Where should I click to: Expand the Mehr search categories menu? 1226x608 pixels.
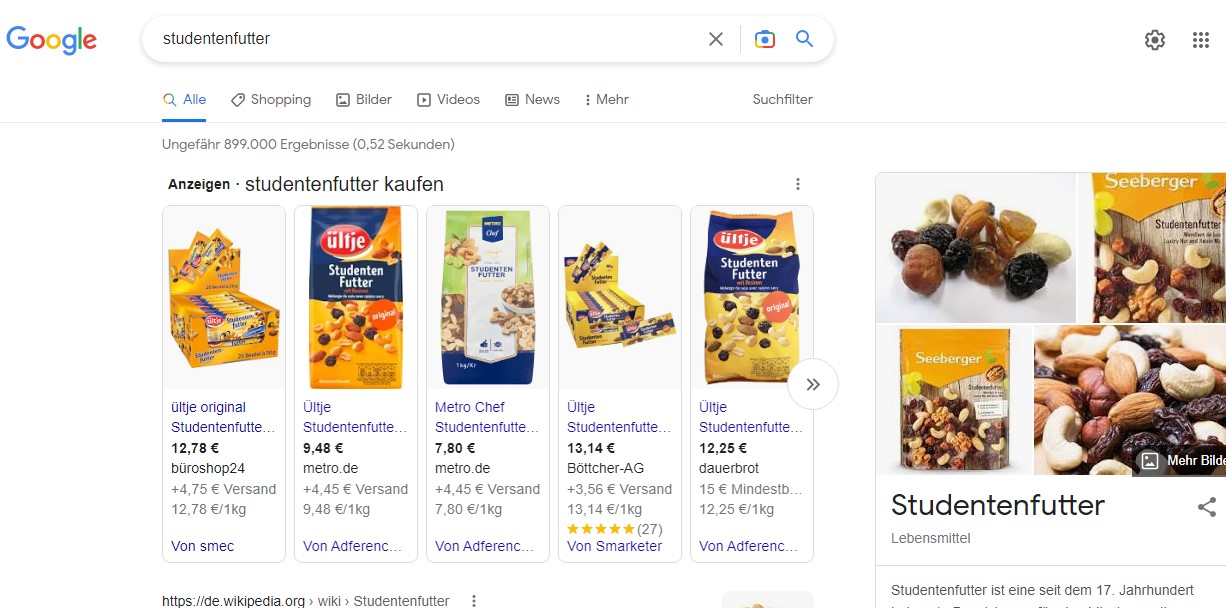pos(606,100)
